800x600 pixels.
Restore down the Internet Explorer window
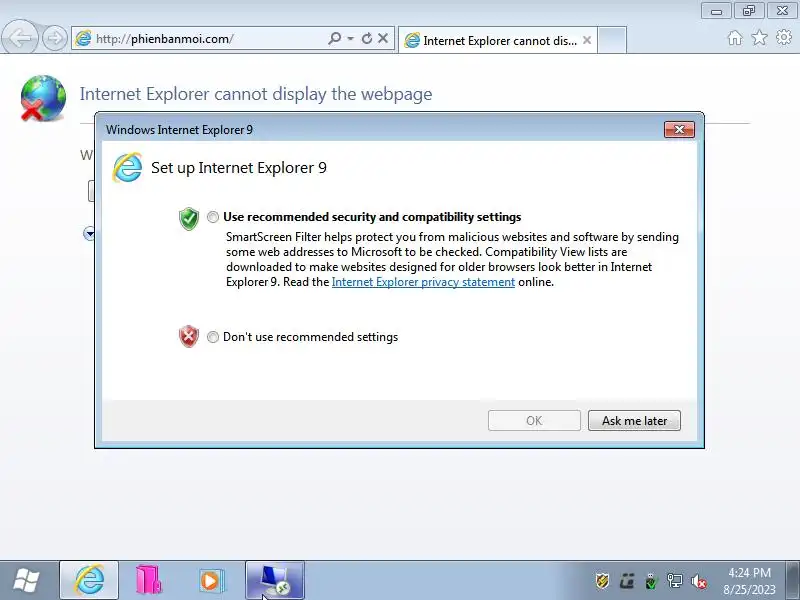coord(749,11)
